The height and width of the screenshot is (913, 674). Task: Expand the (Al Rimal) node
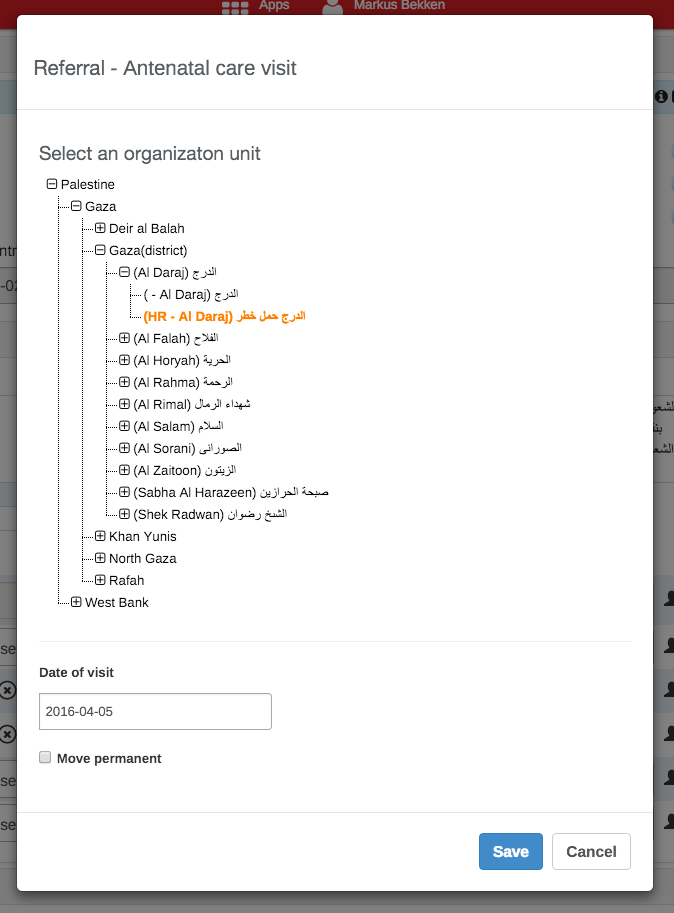click(x=124, y=404)
